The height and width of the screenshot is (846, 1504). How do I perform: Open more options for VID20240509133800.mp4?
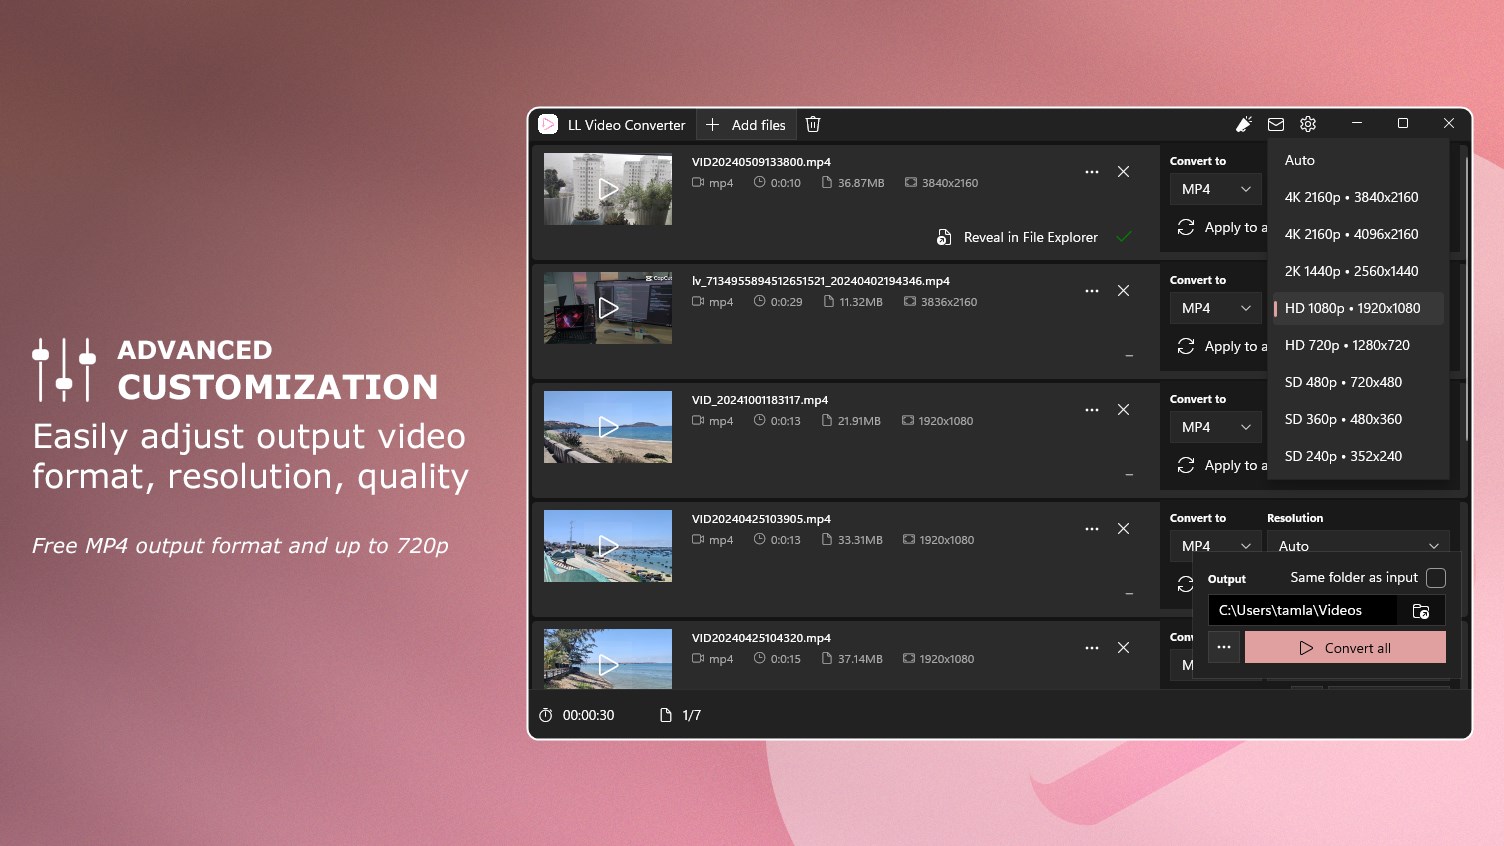click(x=1092, y=172)
